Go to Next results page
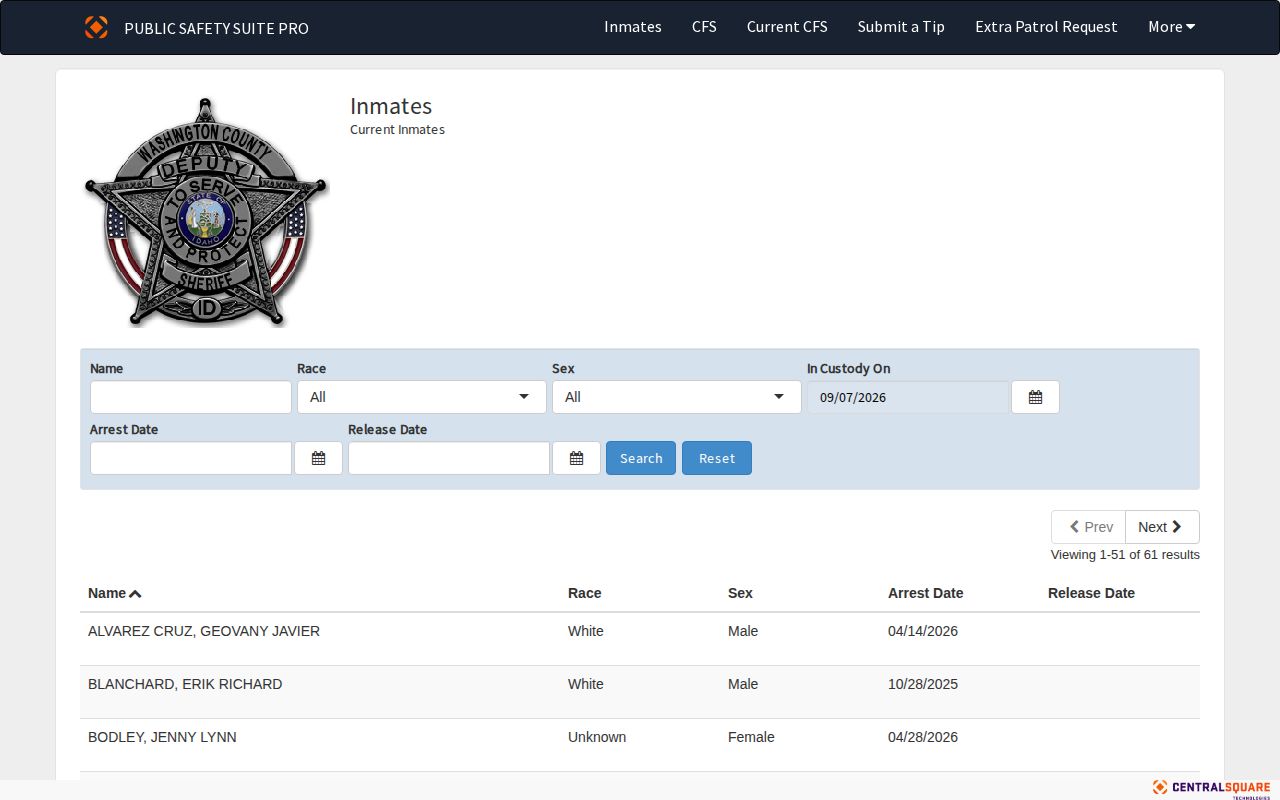The width and height of the screenshot is (1280, 800). [1162, 527]
